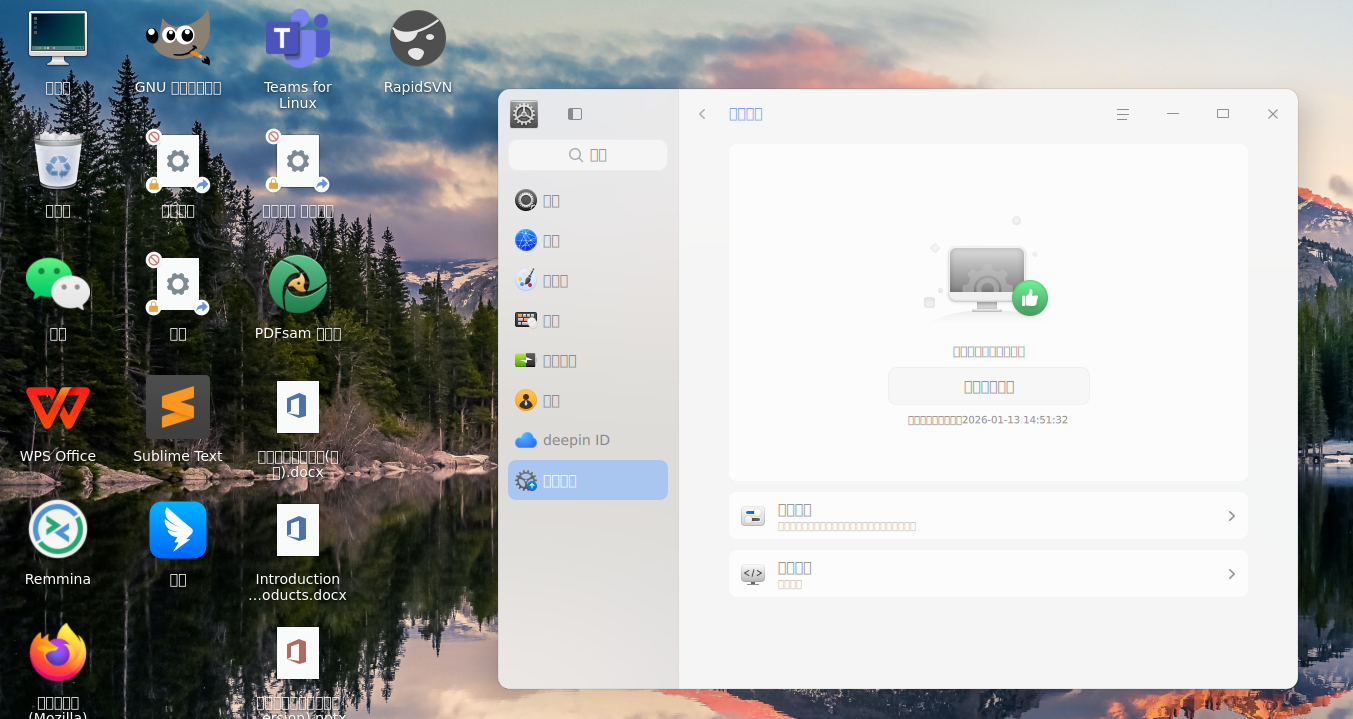This screenshot has height=719, width=1353.
Task: Maximize the settings window
Action: 1223,114
